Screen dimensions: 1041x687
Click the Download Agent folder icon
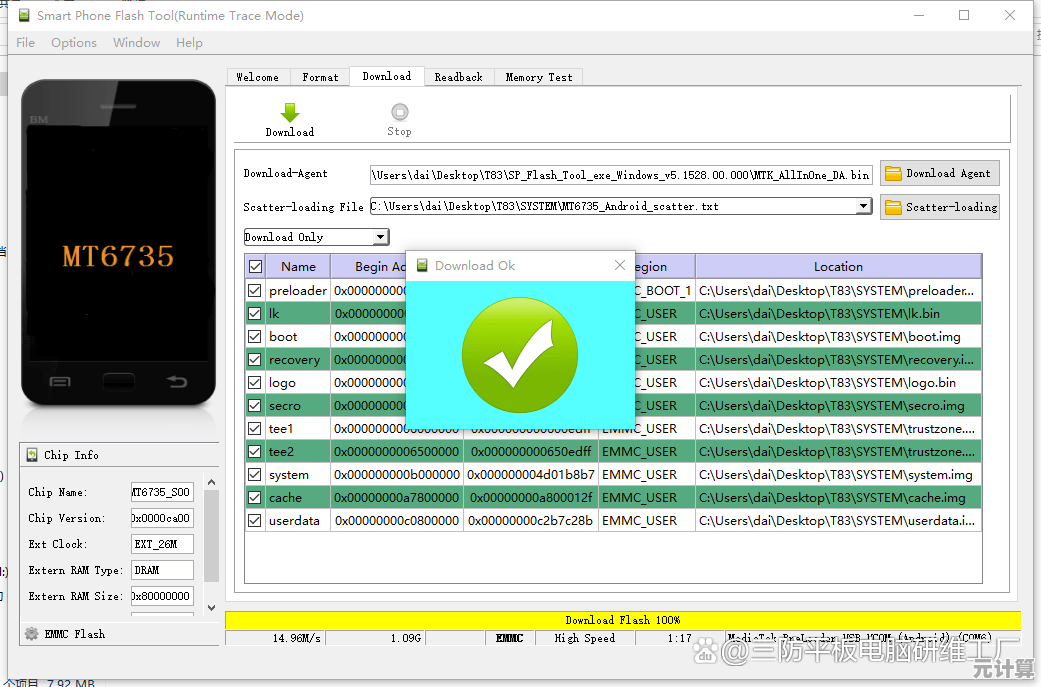tap(893, 174)
